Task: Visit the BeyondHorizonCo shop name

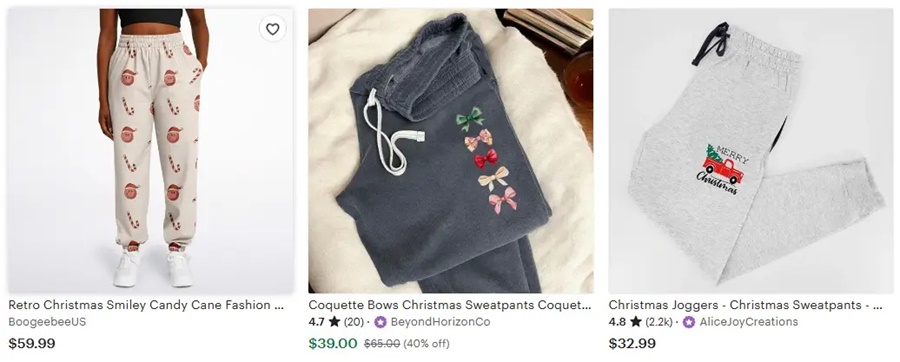Action: point(440,322)
